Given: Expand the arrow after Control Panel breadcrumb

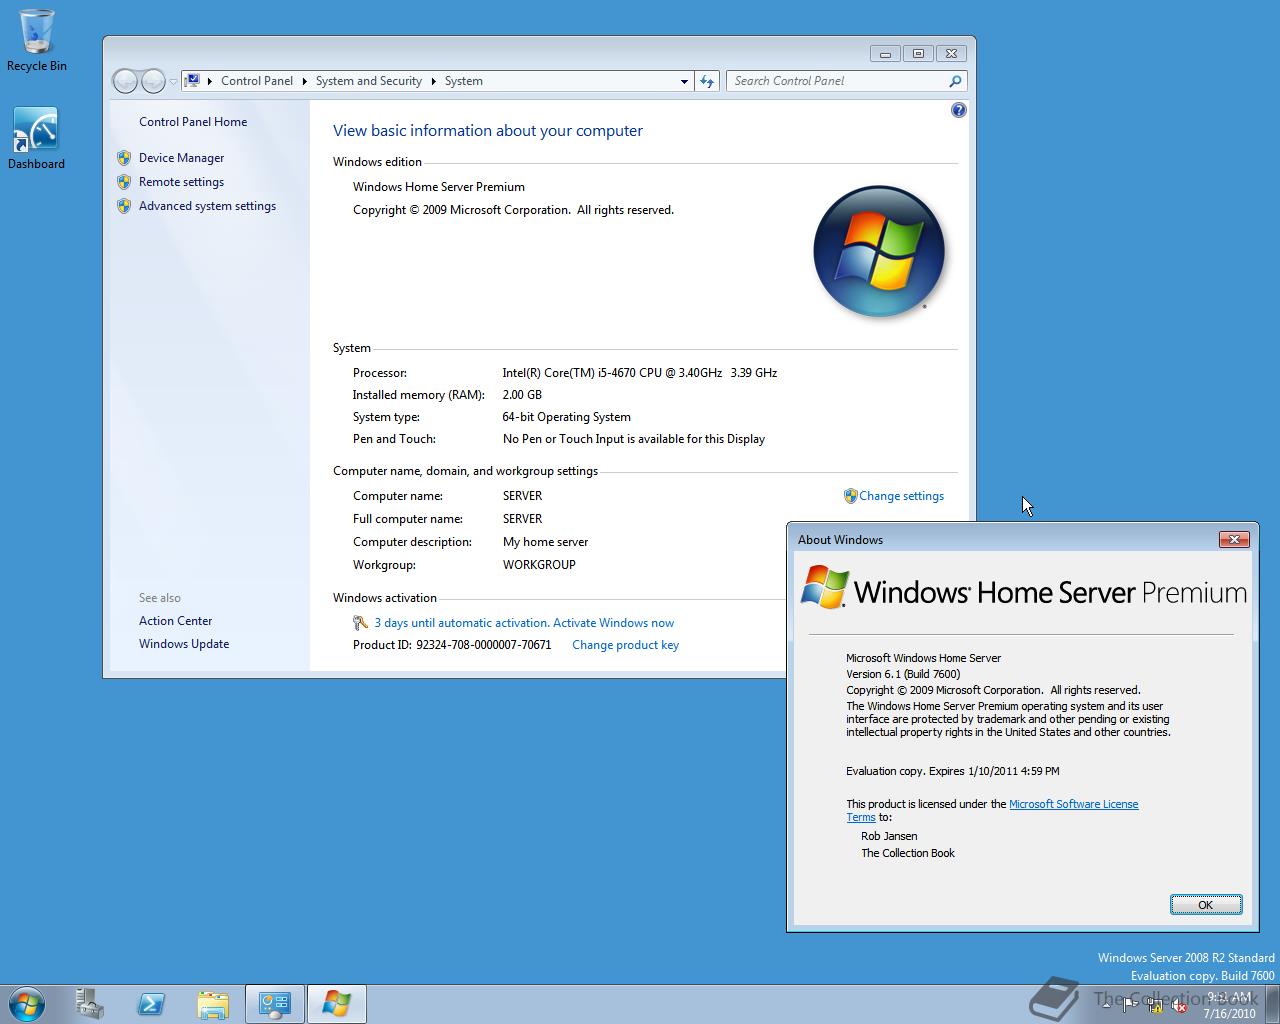Looking at the screenshot, I should pyautogui.click(x=304, y=81).
